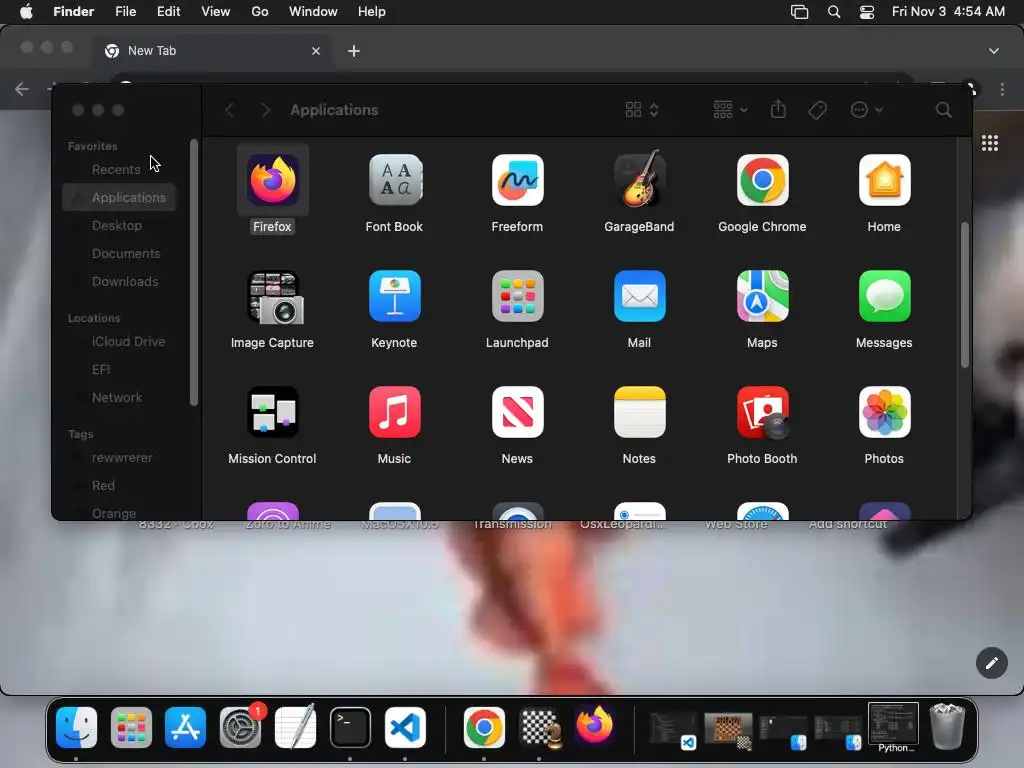The height and width of the screenshot is (768, 1024).
Task: Open the View menu
Action: tap(216, 12)
